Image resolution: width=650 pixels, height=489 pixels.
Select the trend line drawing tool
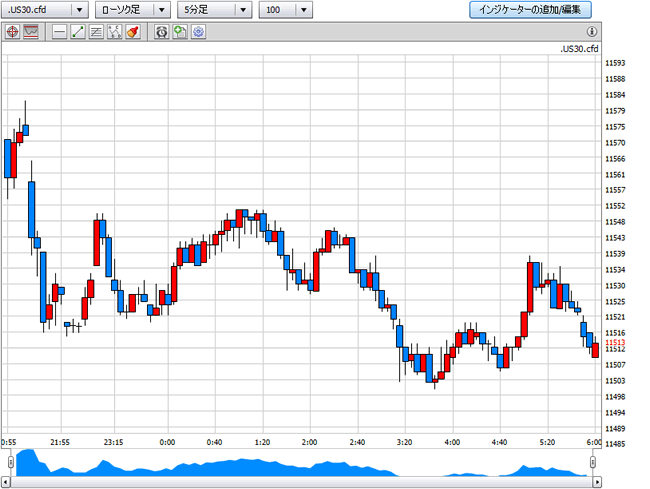pyautogui.click(x=78, y=32)
